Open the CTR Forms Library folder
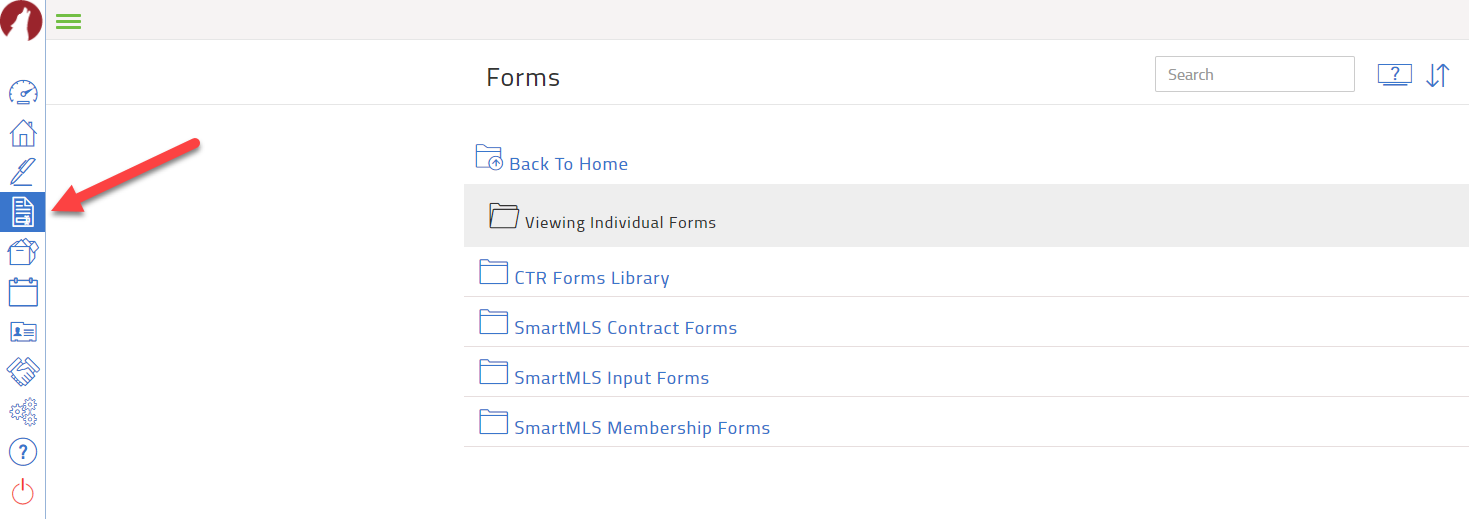Image resolution: width=1469 pixels, height=519 pixels. click(x=591, y=278)
